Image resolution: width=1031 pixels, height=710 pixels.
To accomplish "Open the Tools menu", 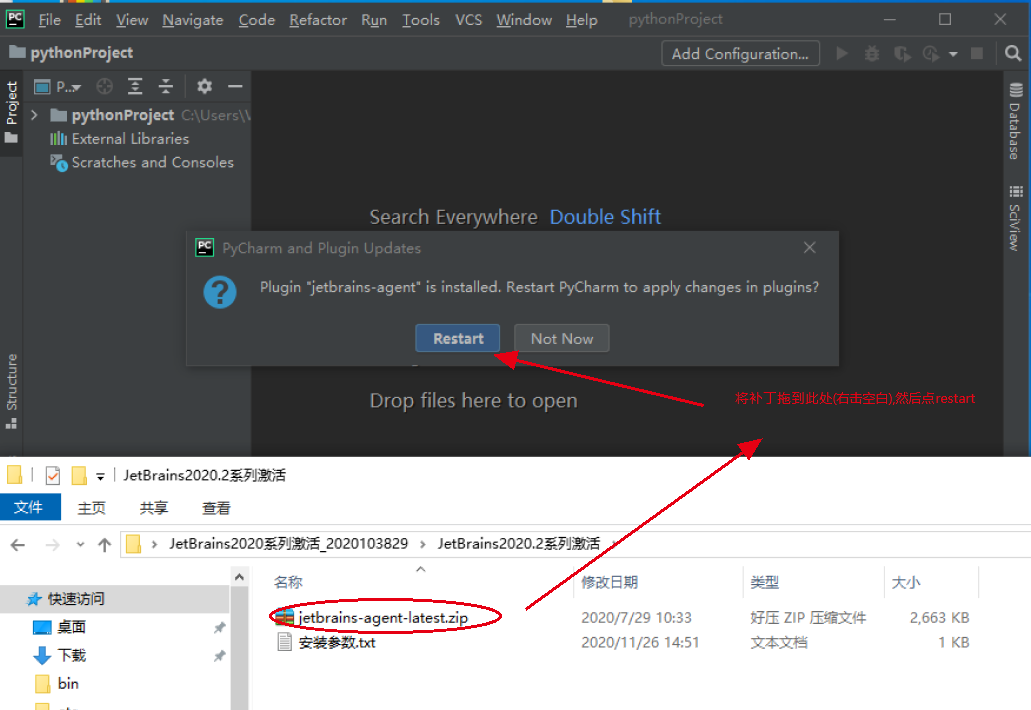I will (x=421, y=20).
